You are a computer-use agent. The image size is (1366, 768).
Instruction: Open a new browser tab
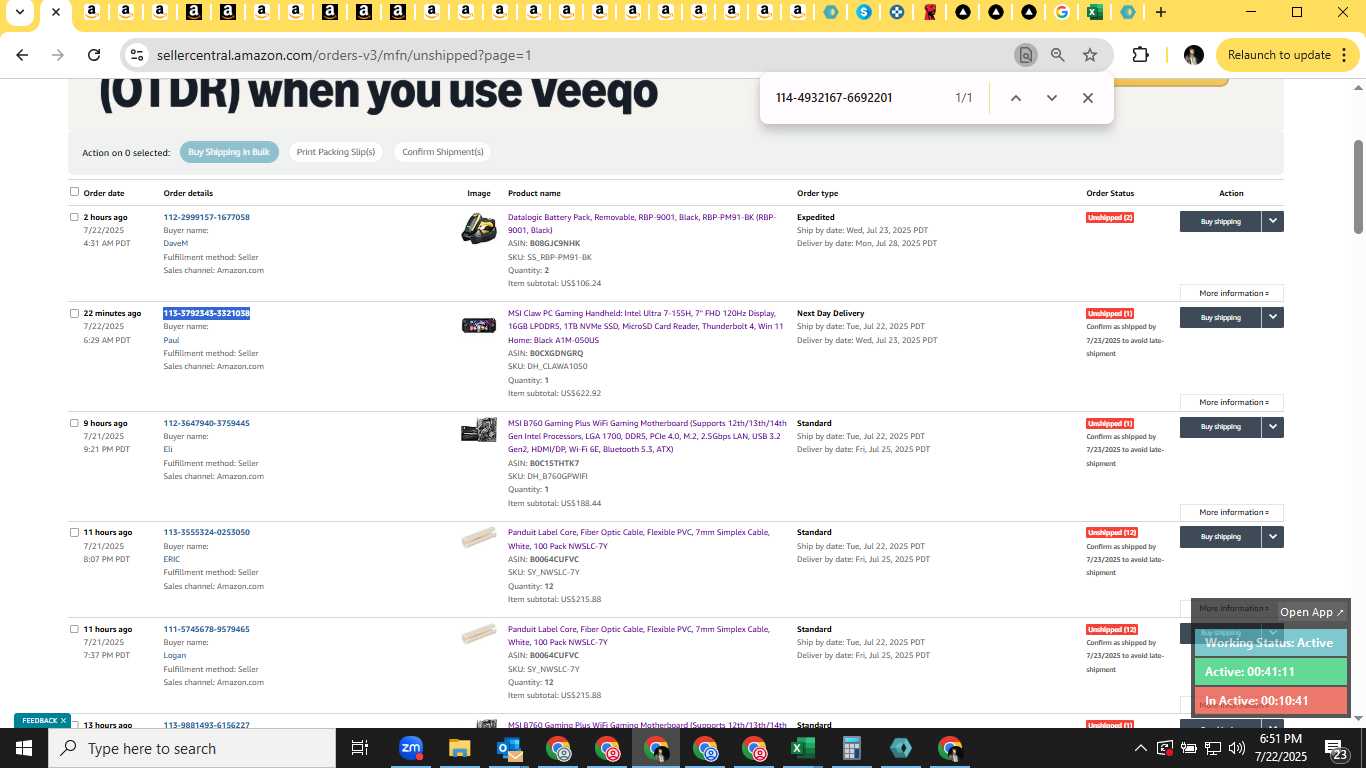(1160, 12)
